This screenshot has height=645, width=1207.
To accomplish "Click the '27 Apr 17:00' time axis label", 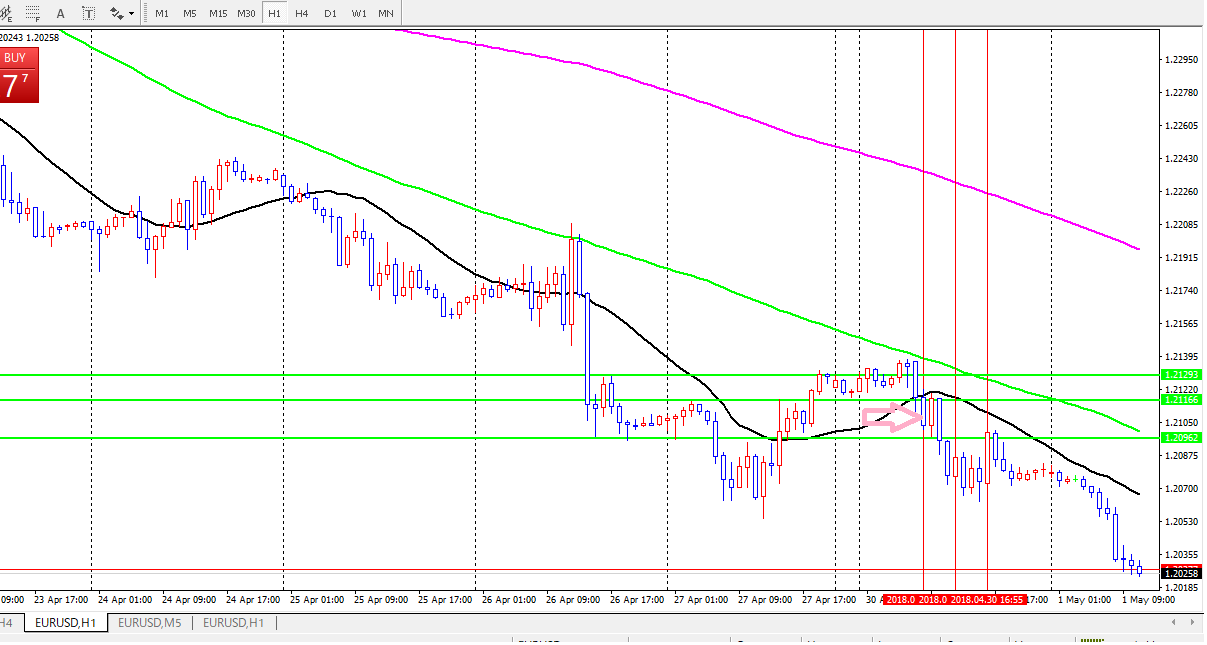I will [x=828, y=600].
